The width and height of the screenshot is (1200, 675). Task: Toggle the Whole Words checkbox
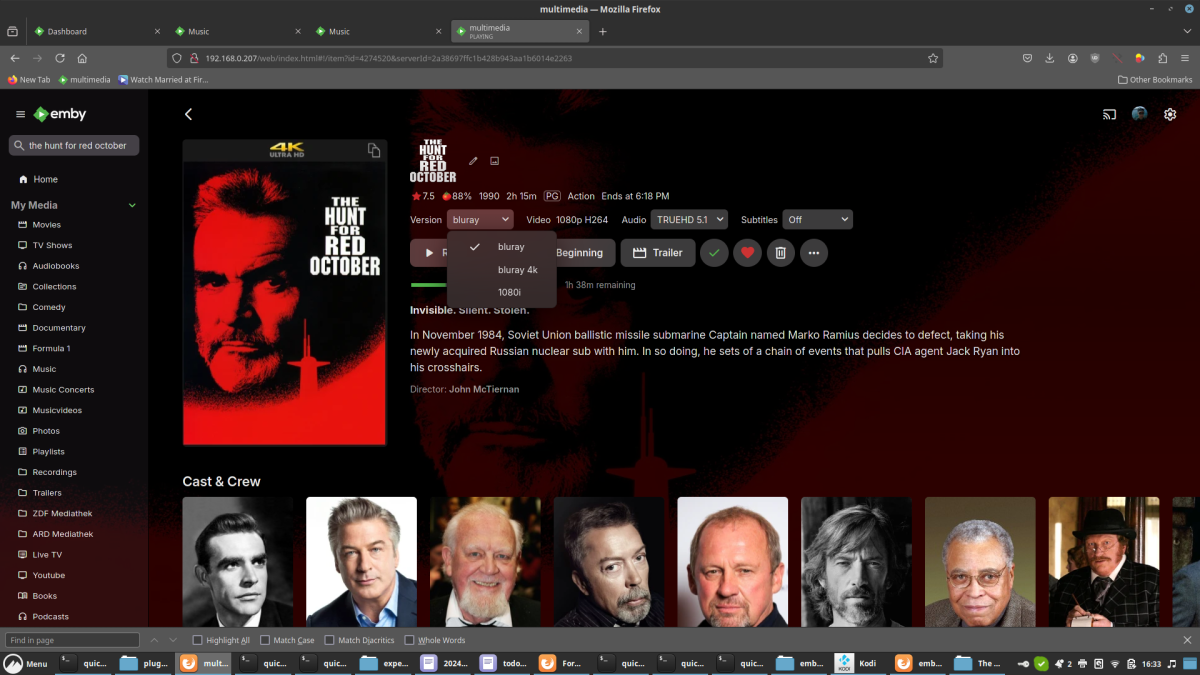click(x=409, y=639)
